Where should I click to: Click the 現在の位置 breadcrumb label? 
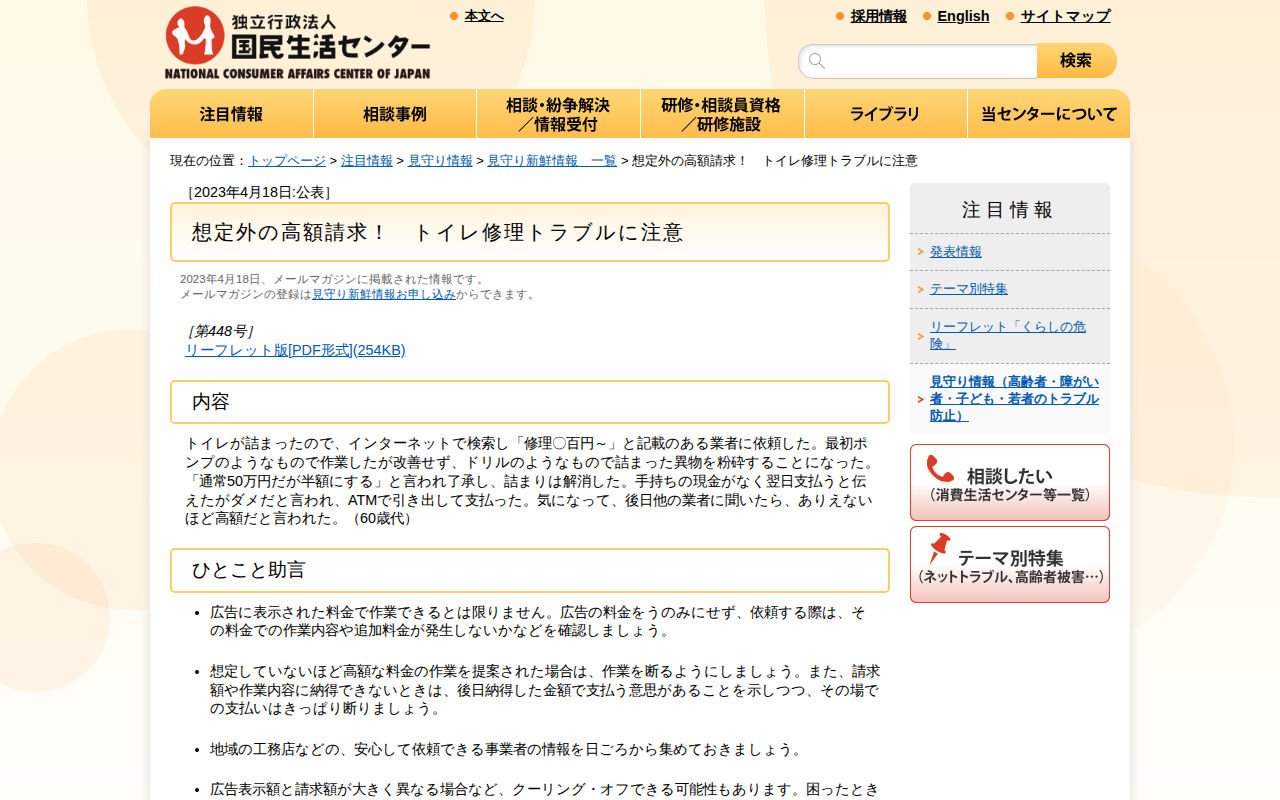[x=209, y=161]
